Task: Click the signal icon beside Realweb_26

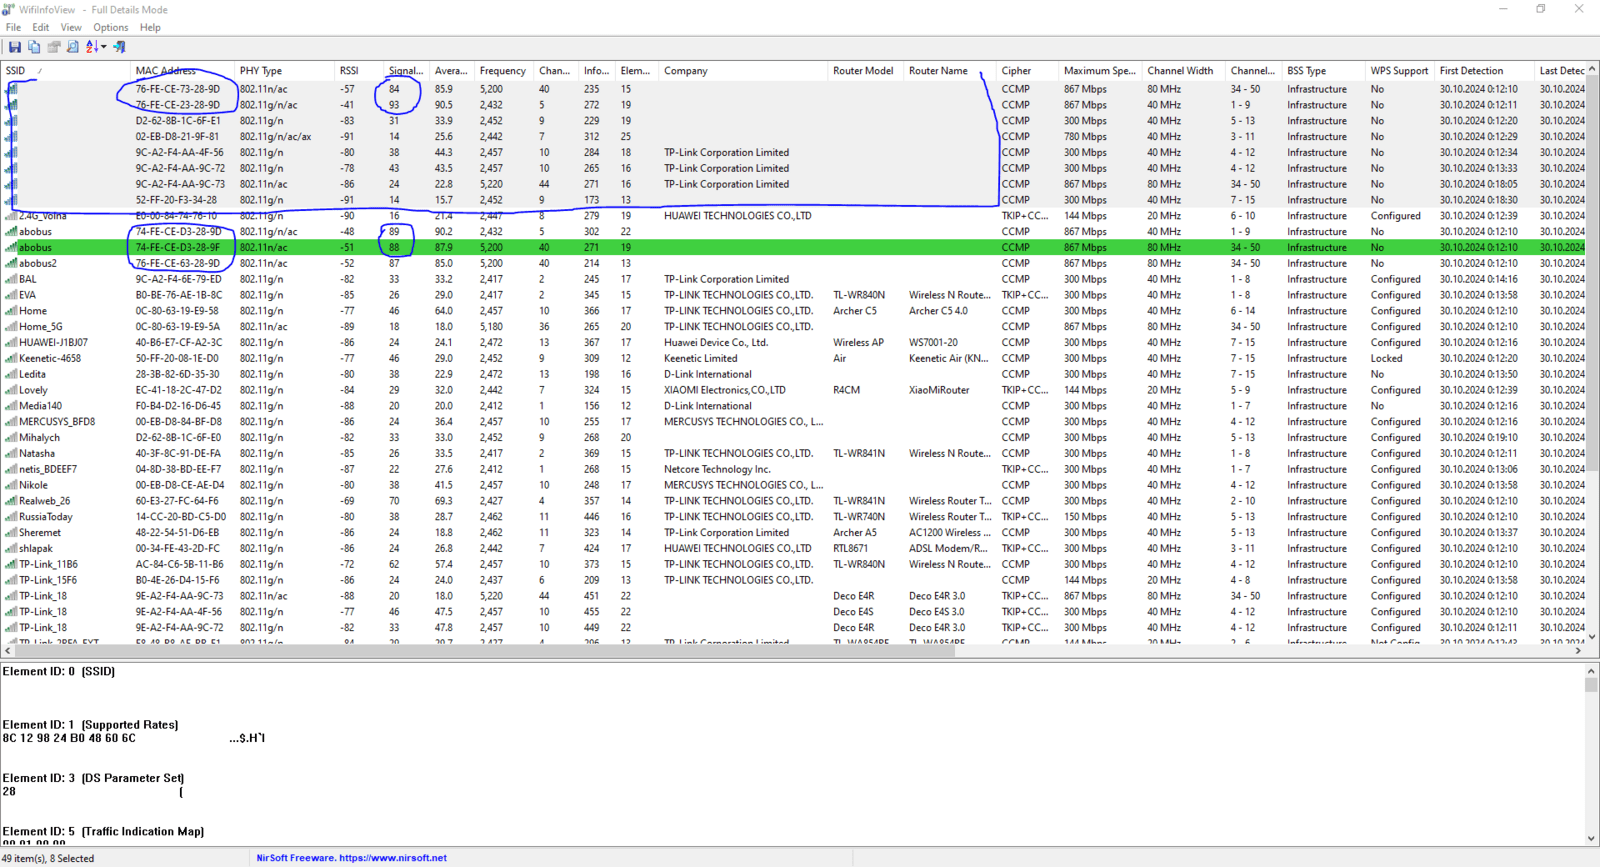Action: 11,501
